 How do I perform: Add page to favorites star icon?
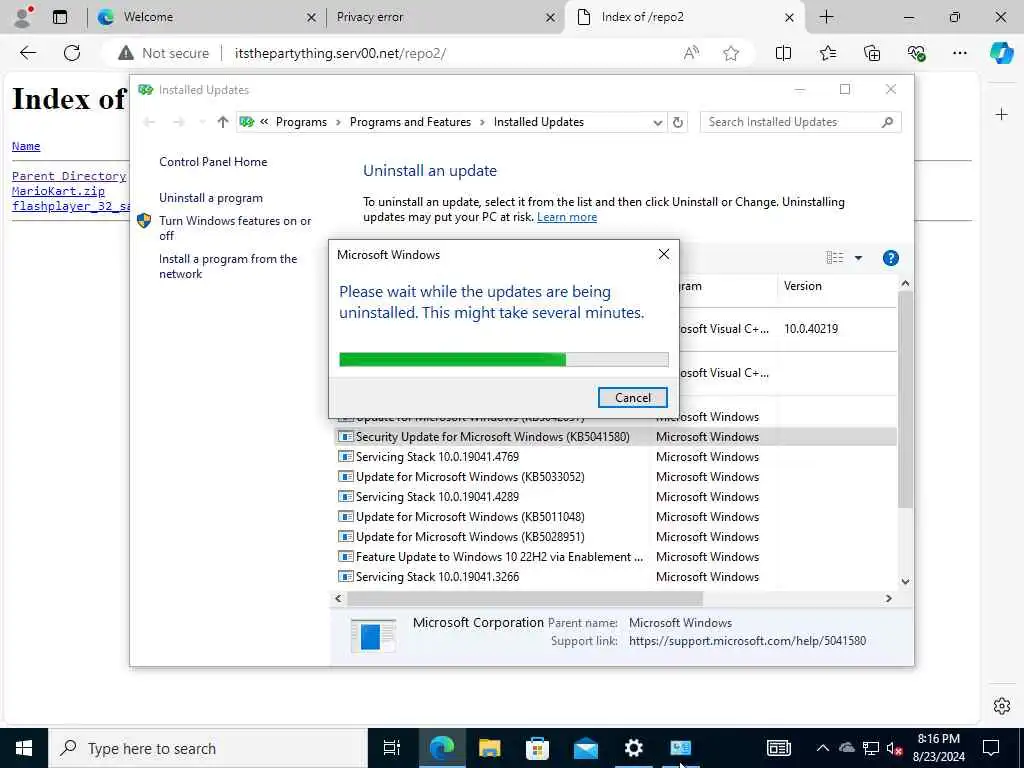coord(731,53)
